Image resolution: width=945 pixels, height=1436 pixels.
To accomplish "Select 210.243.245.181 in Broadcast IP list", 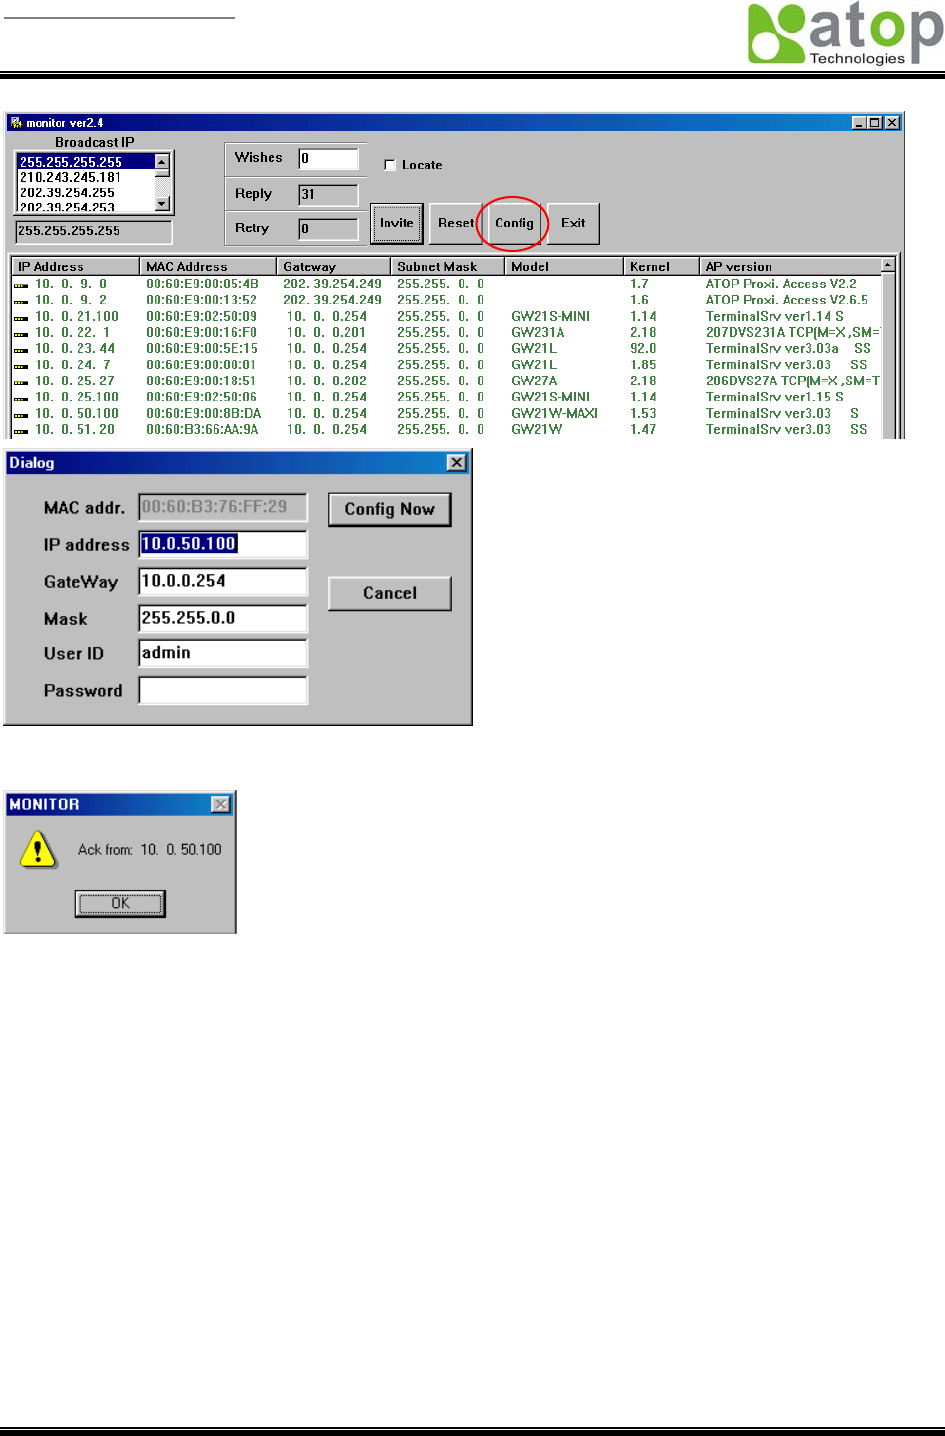I will coord(86,177).
